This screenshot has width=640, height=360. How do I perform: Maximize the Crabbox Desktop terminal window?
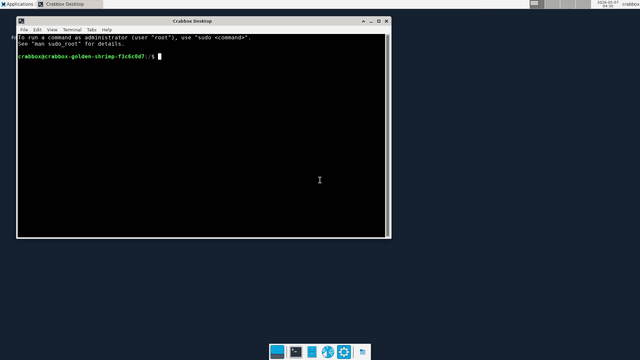click(x=379, y=21)
